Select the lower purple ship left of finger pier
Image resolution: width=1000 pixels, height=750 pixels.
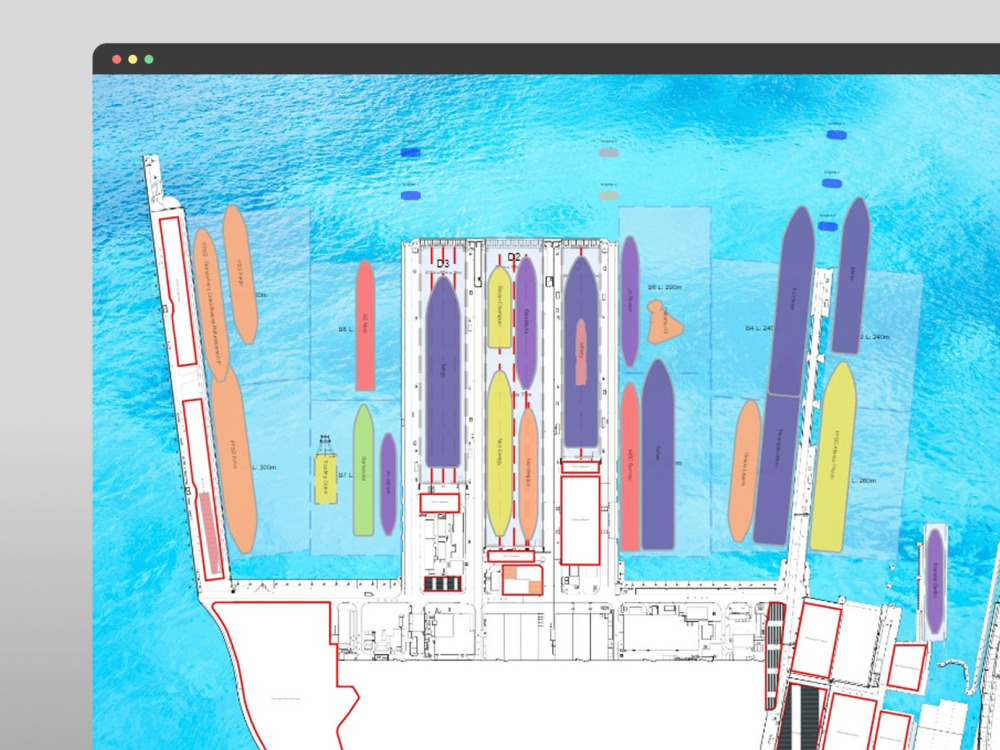(776, 469)
